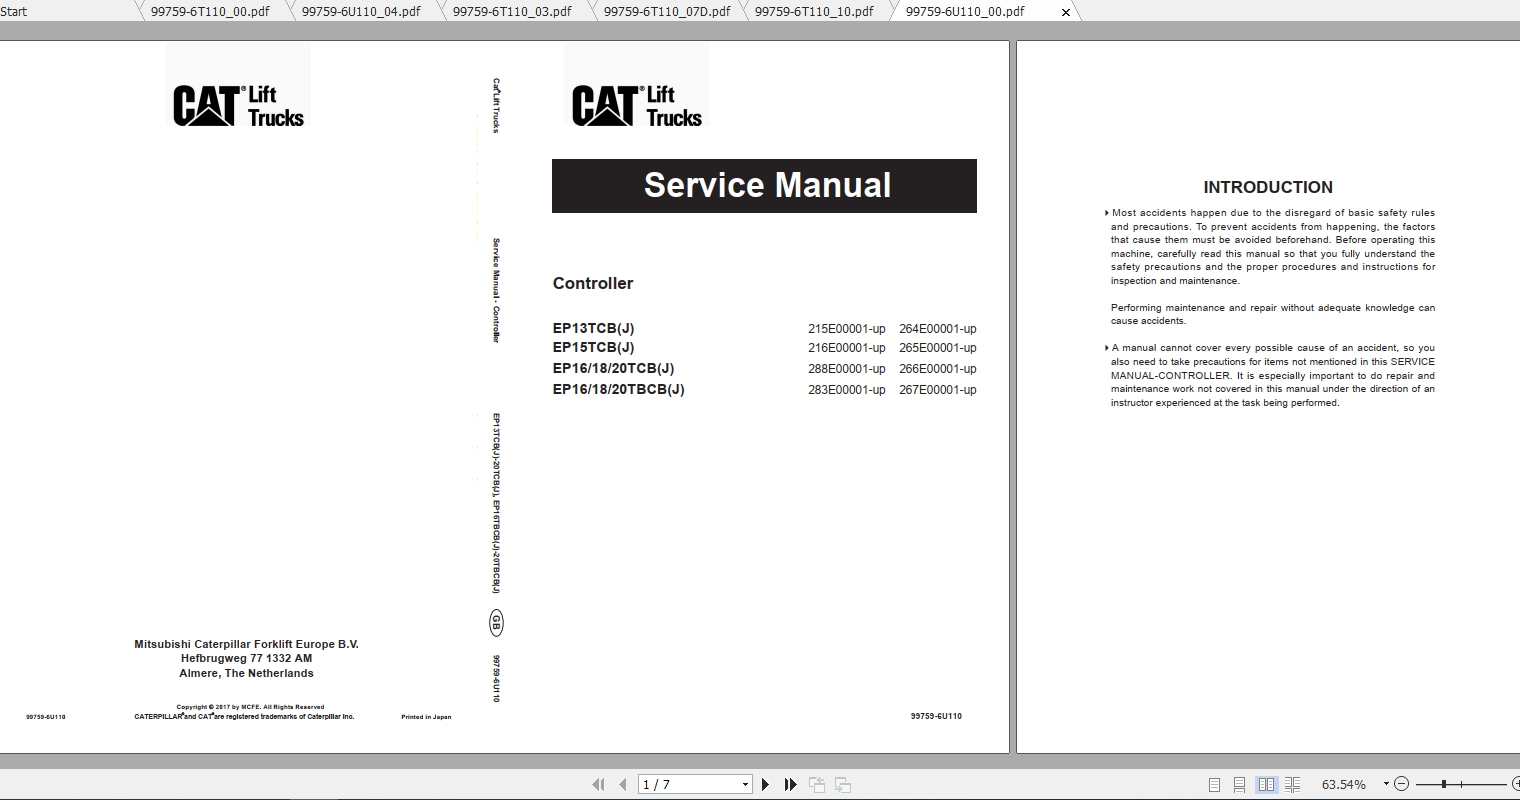Zoom out with the minus icon
The height and width of the screenshot is (800, 1520).
coord(1402,784)
